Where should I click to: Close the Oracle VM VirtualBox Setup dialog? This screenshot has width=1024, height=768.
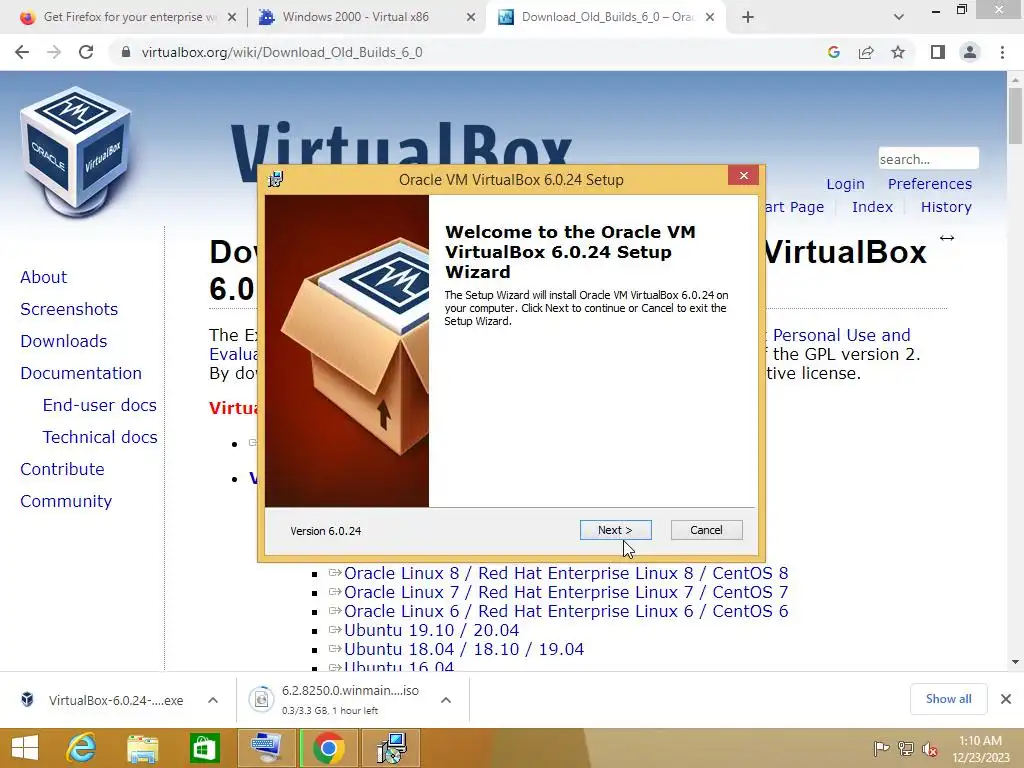point(743,176)
